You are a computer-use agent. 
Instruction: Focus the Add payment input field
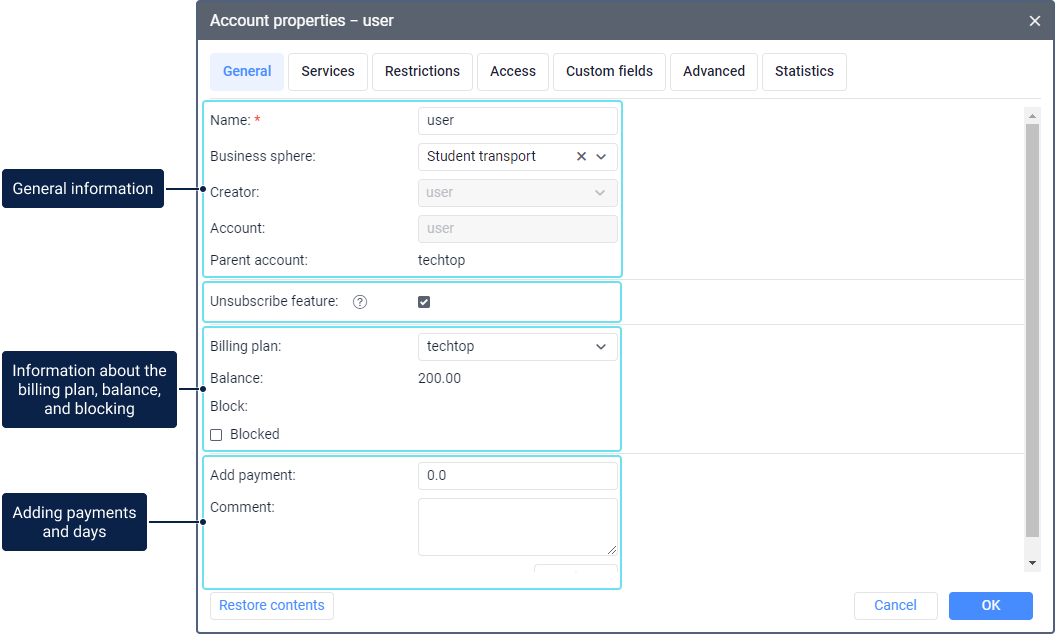point(517,476)
